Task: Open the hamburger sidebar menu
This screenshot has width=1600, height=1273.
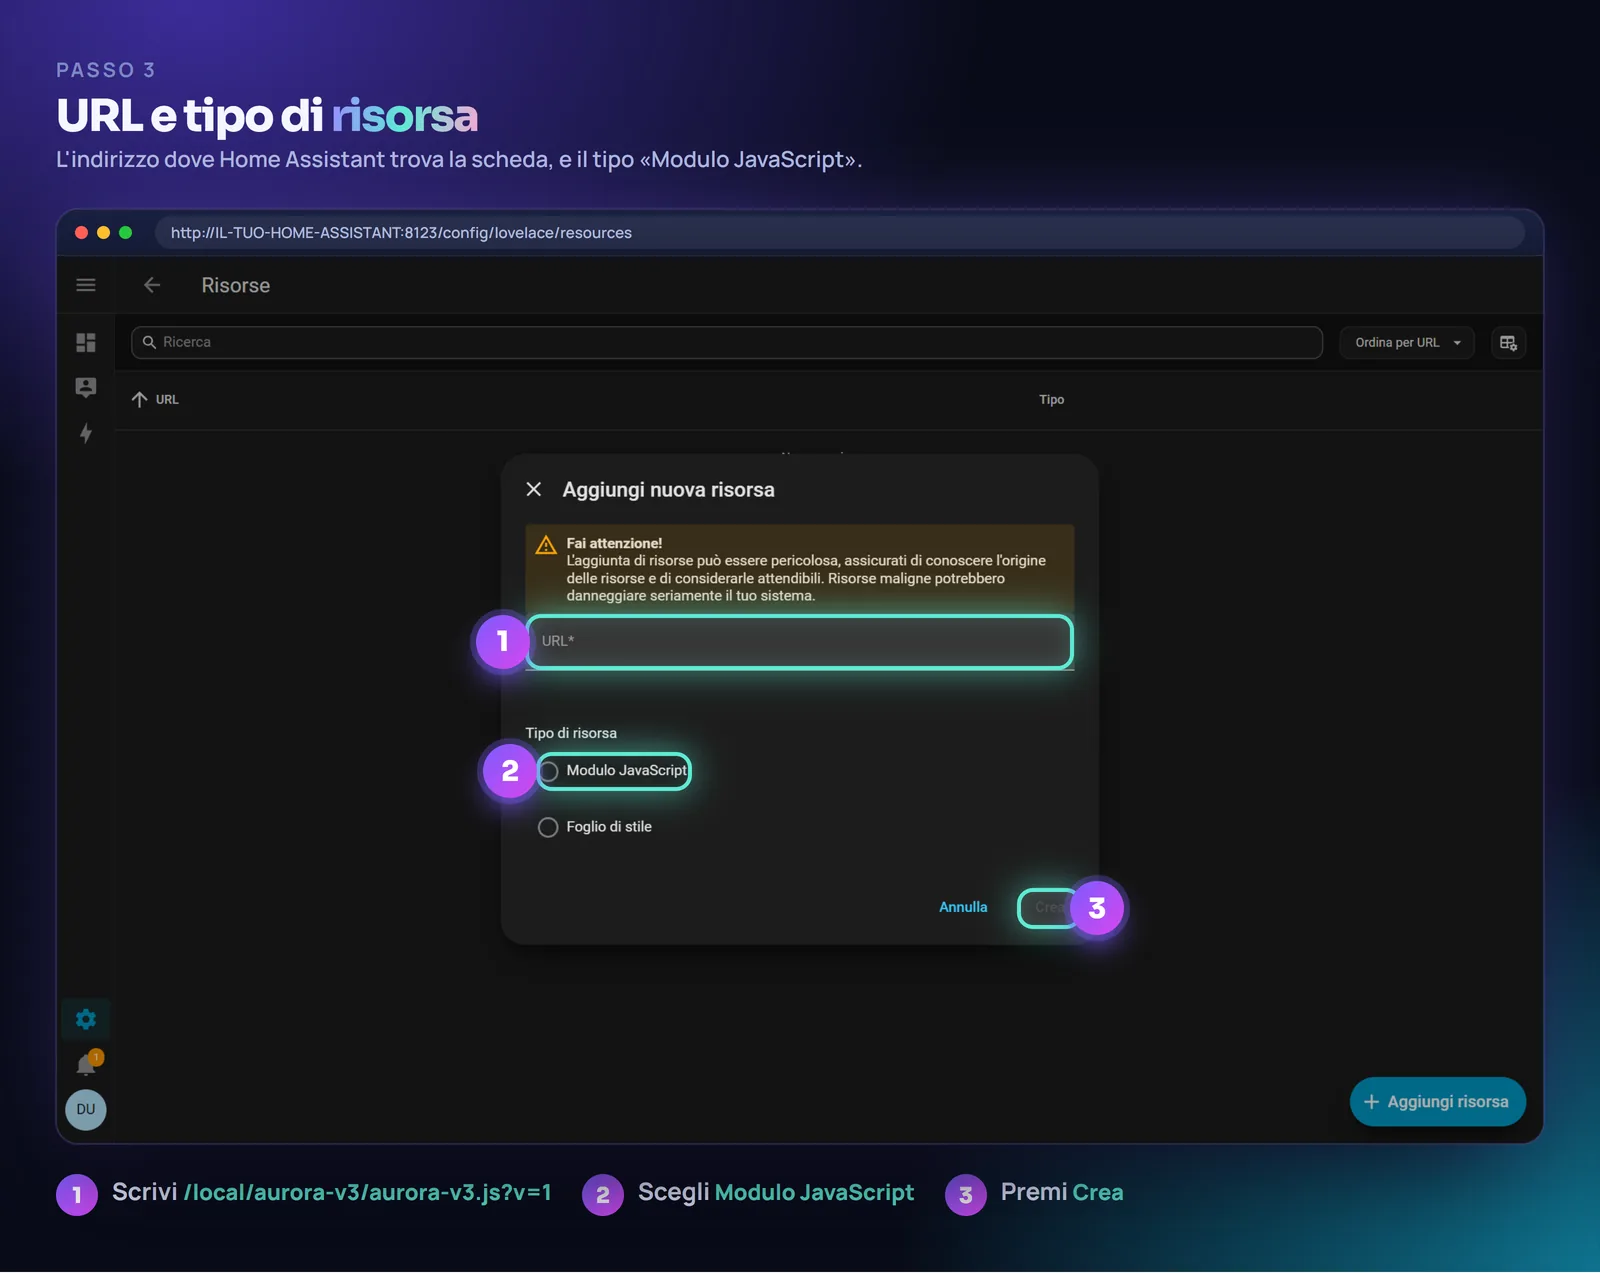Action: [86, 285]
